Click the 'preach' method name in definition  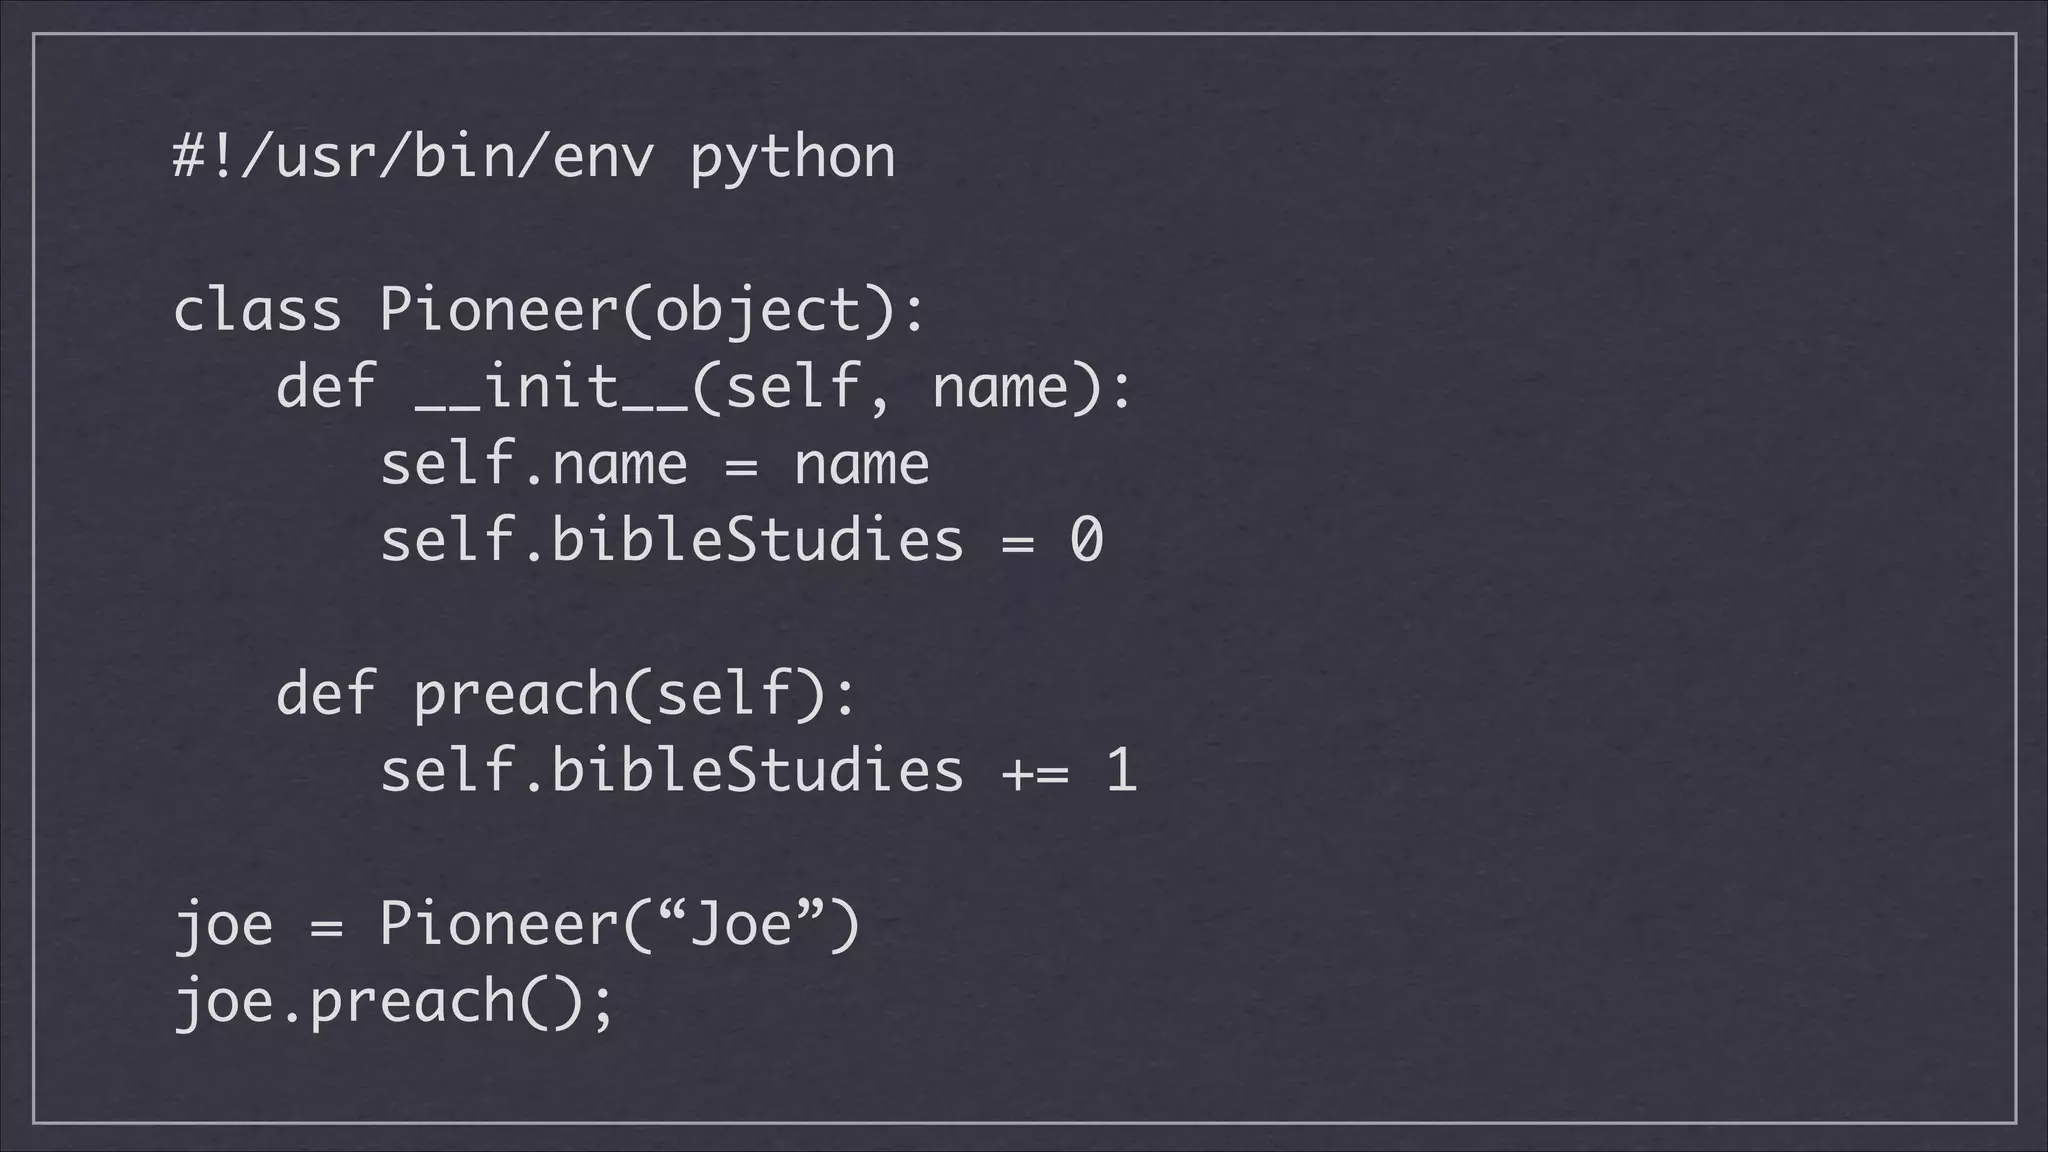click(x=517, y=694)
